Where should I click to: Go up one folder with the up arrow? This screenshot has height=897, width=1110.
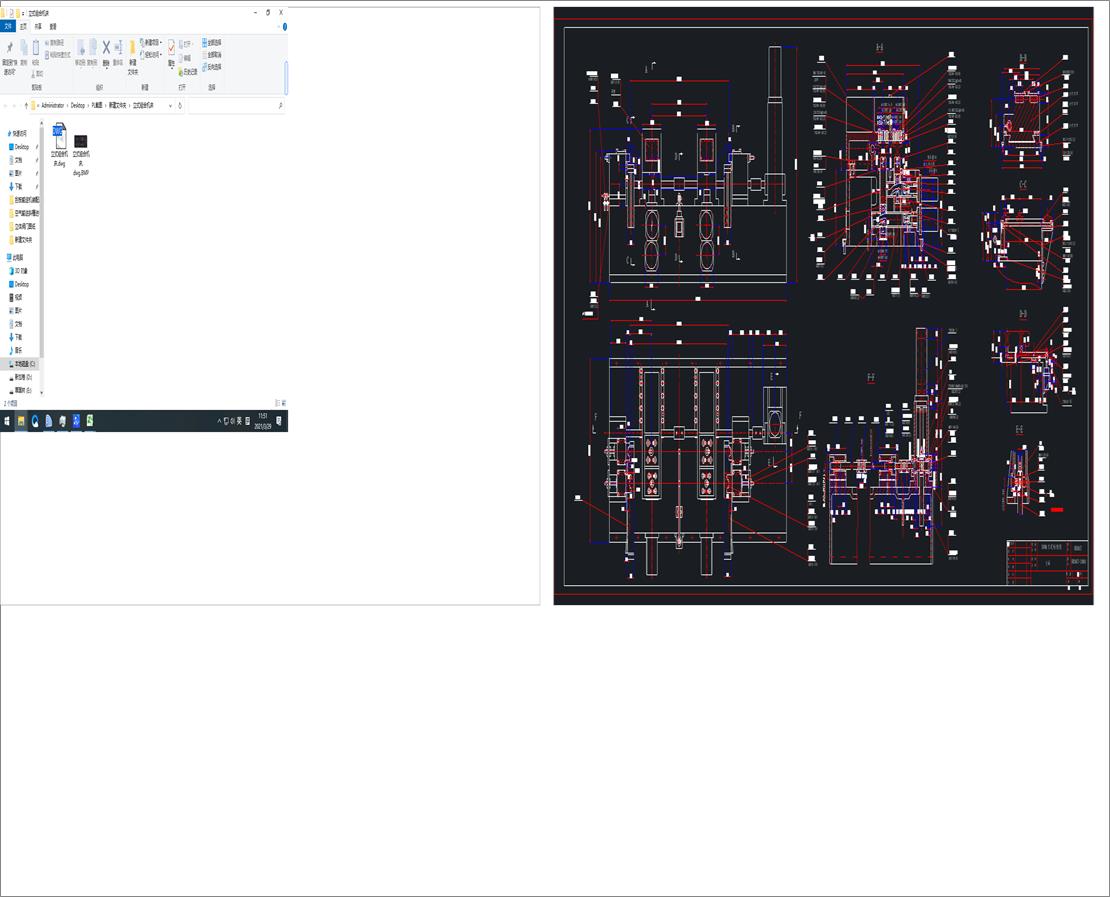pyautogui.click(x=27, y=105)
